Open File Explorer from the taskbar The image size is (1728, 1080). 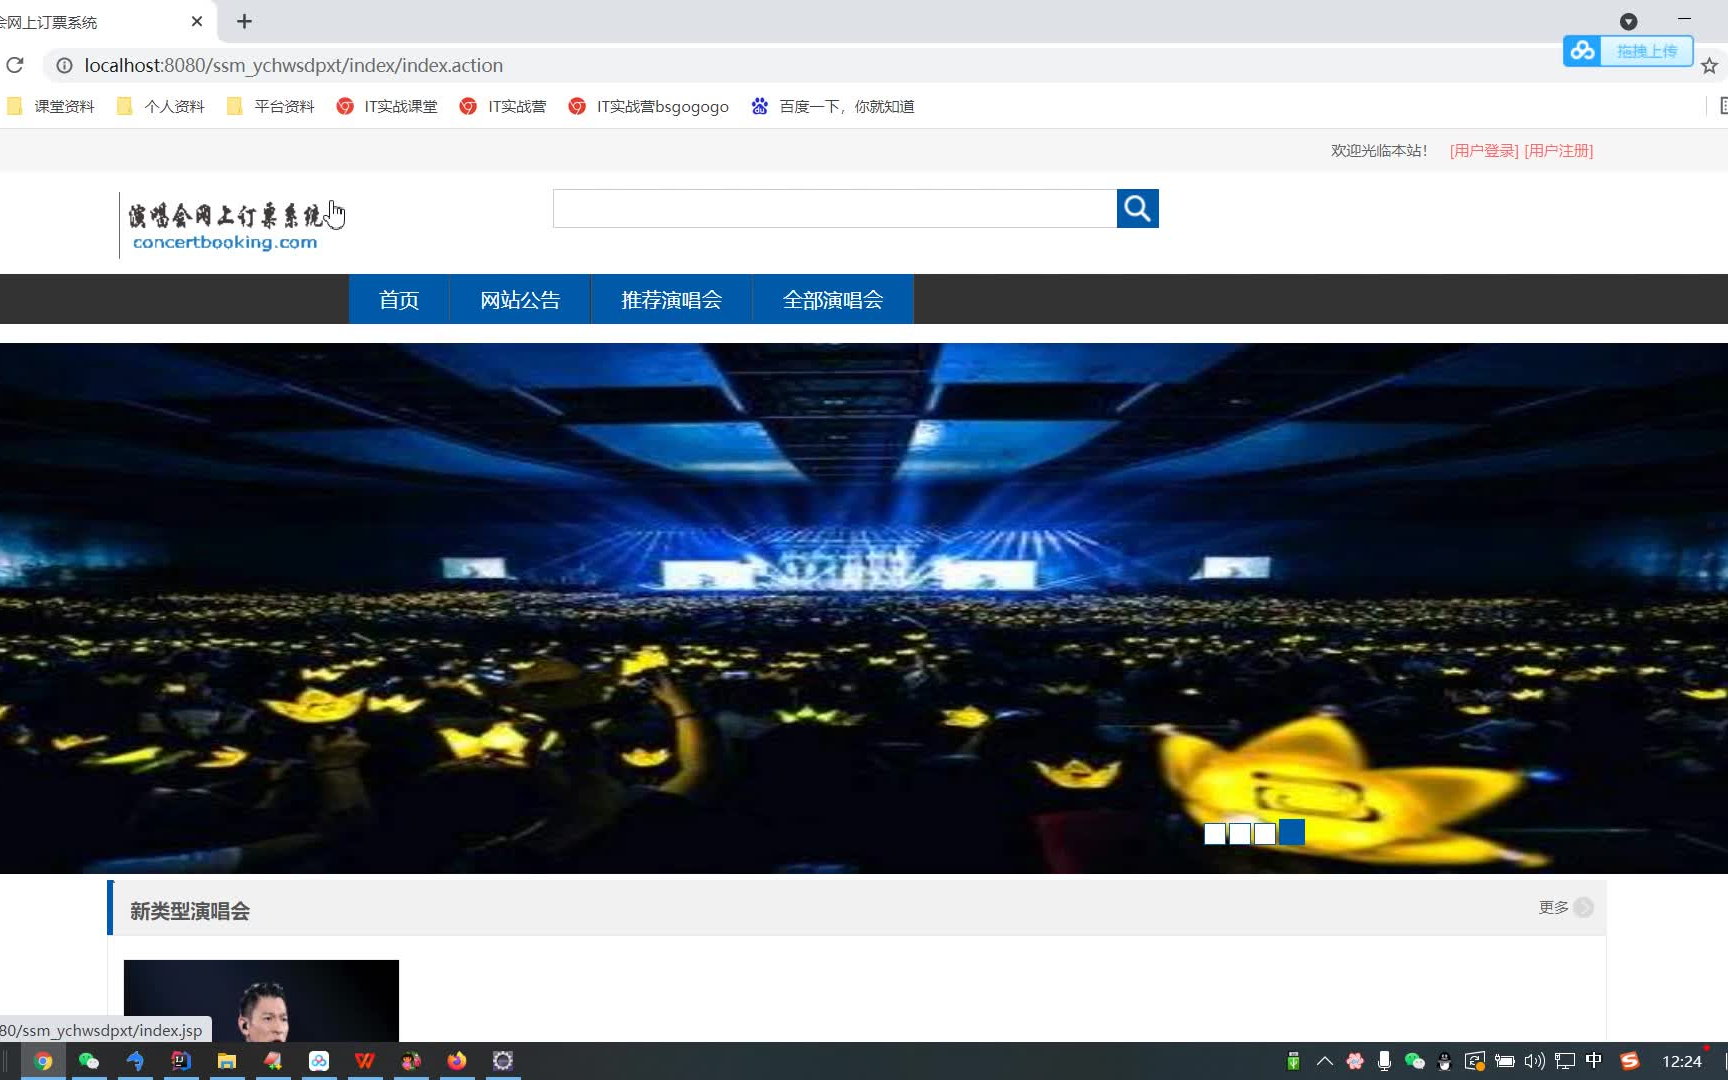point(227,1061)
